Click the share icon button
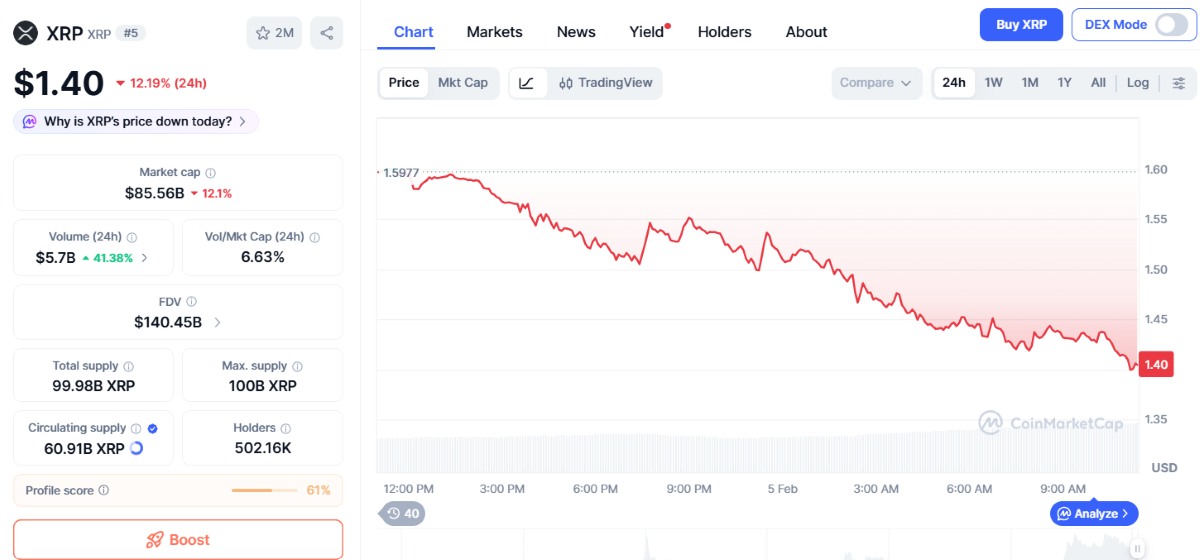Screen dimensions: 1200x560 326,33
